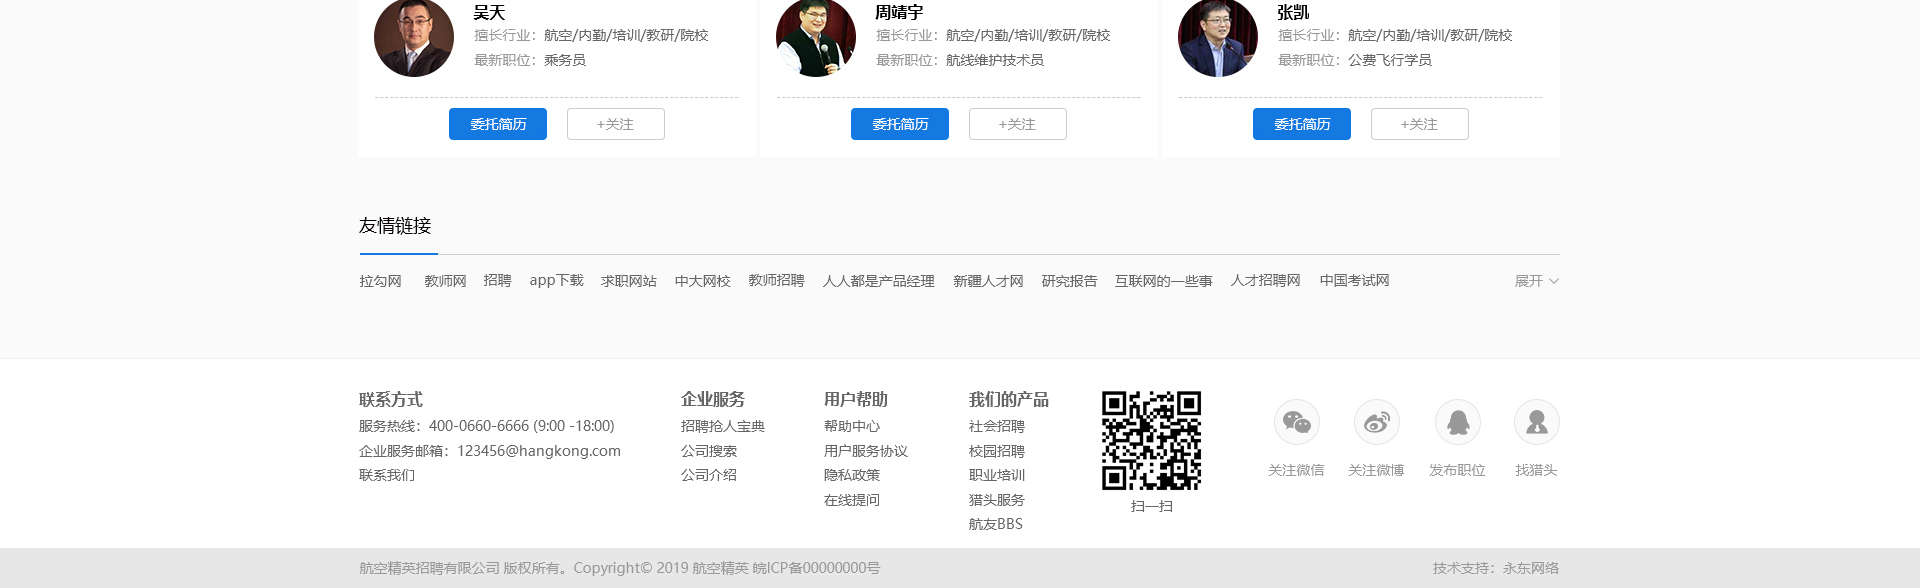Open 招聘抢人宝典 under 企业服务
Screen dimensions: 1920x588
tap(723, 426)
